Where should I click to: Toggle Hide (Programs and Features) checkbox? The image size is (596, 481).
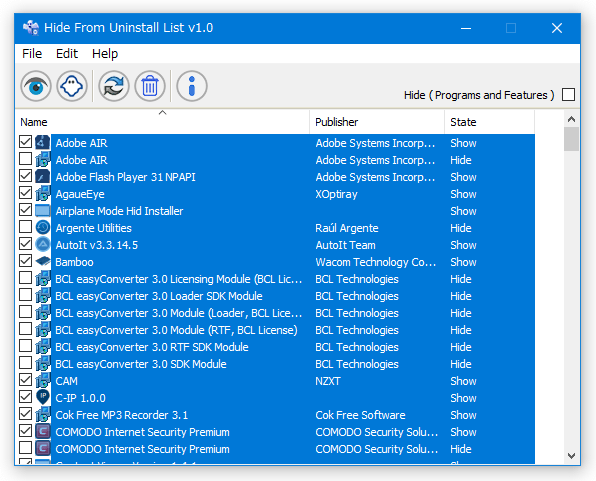[568, 94]
